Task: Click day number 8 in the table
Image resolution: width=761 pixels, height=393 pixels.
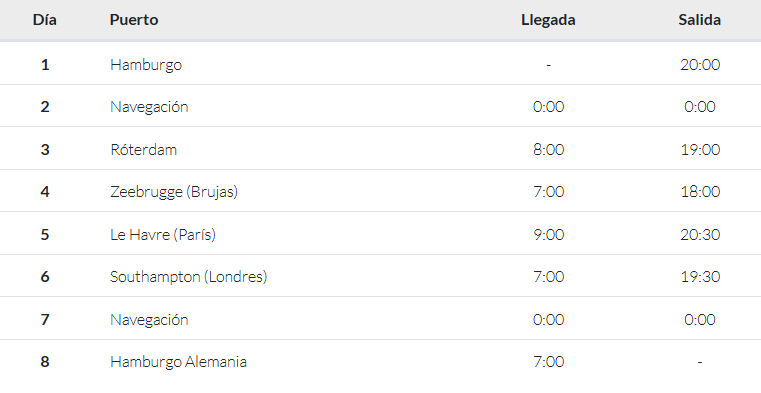Action: point(45,362)
